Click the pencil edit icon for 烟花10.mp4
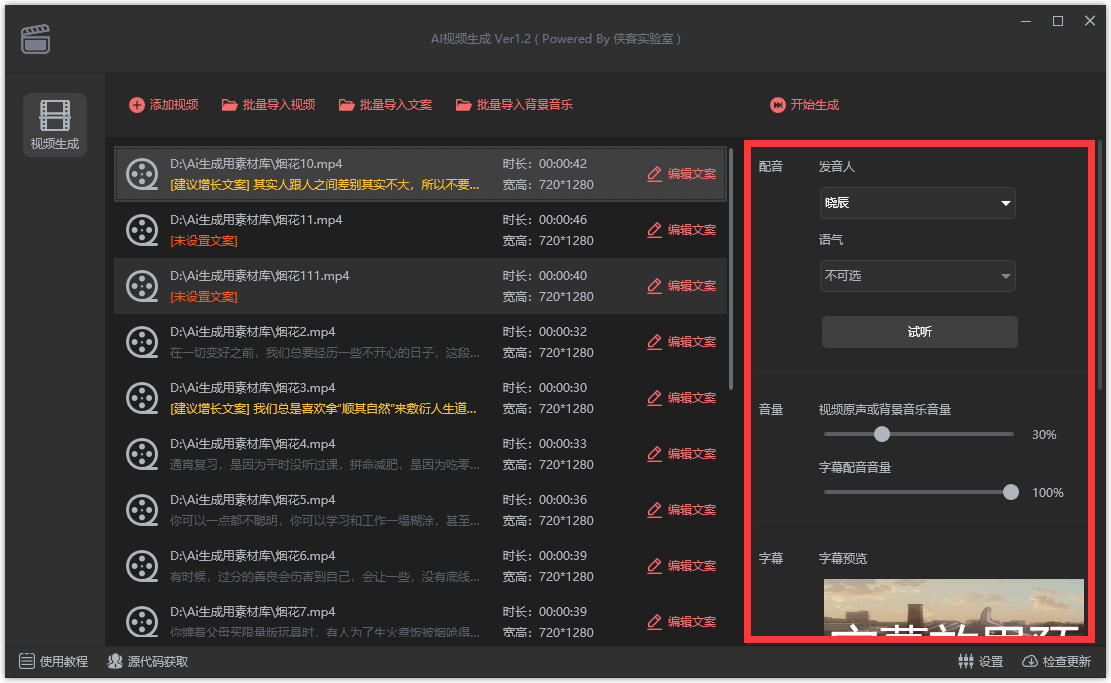Image resolution: width=1111 pixels, height=683 pixels. coord(654,173)
